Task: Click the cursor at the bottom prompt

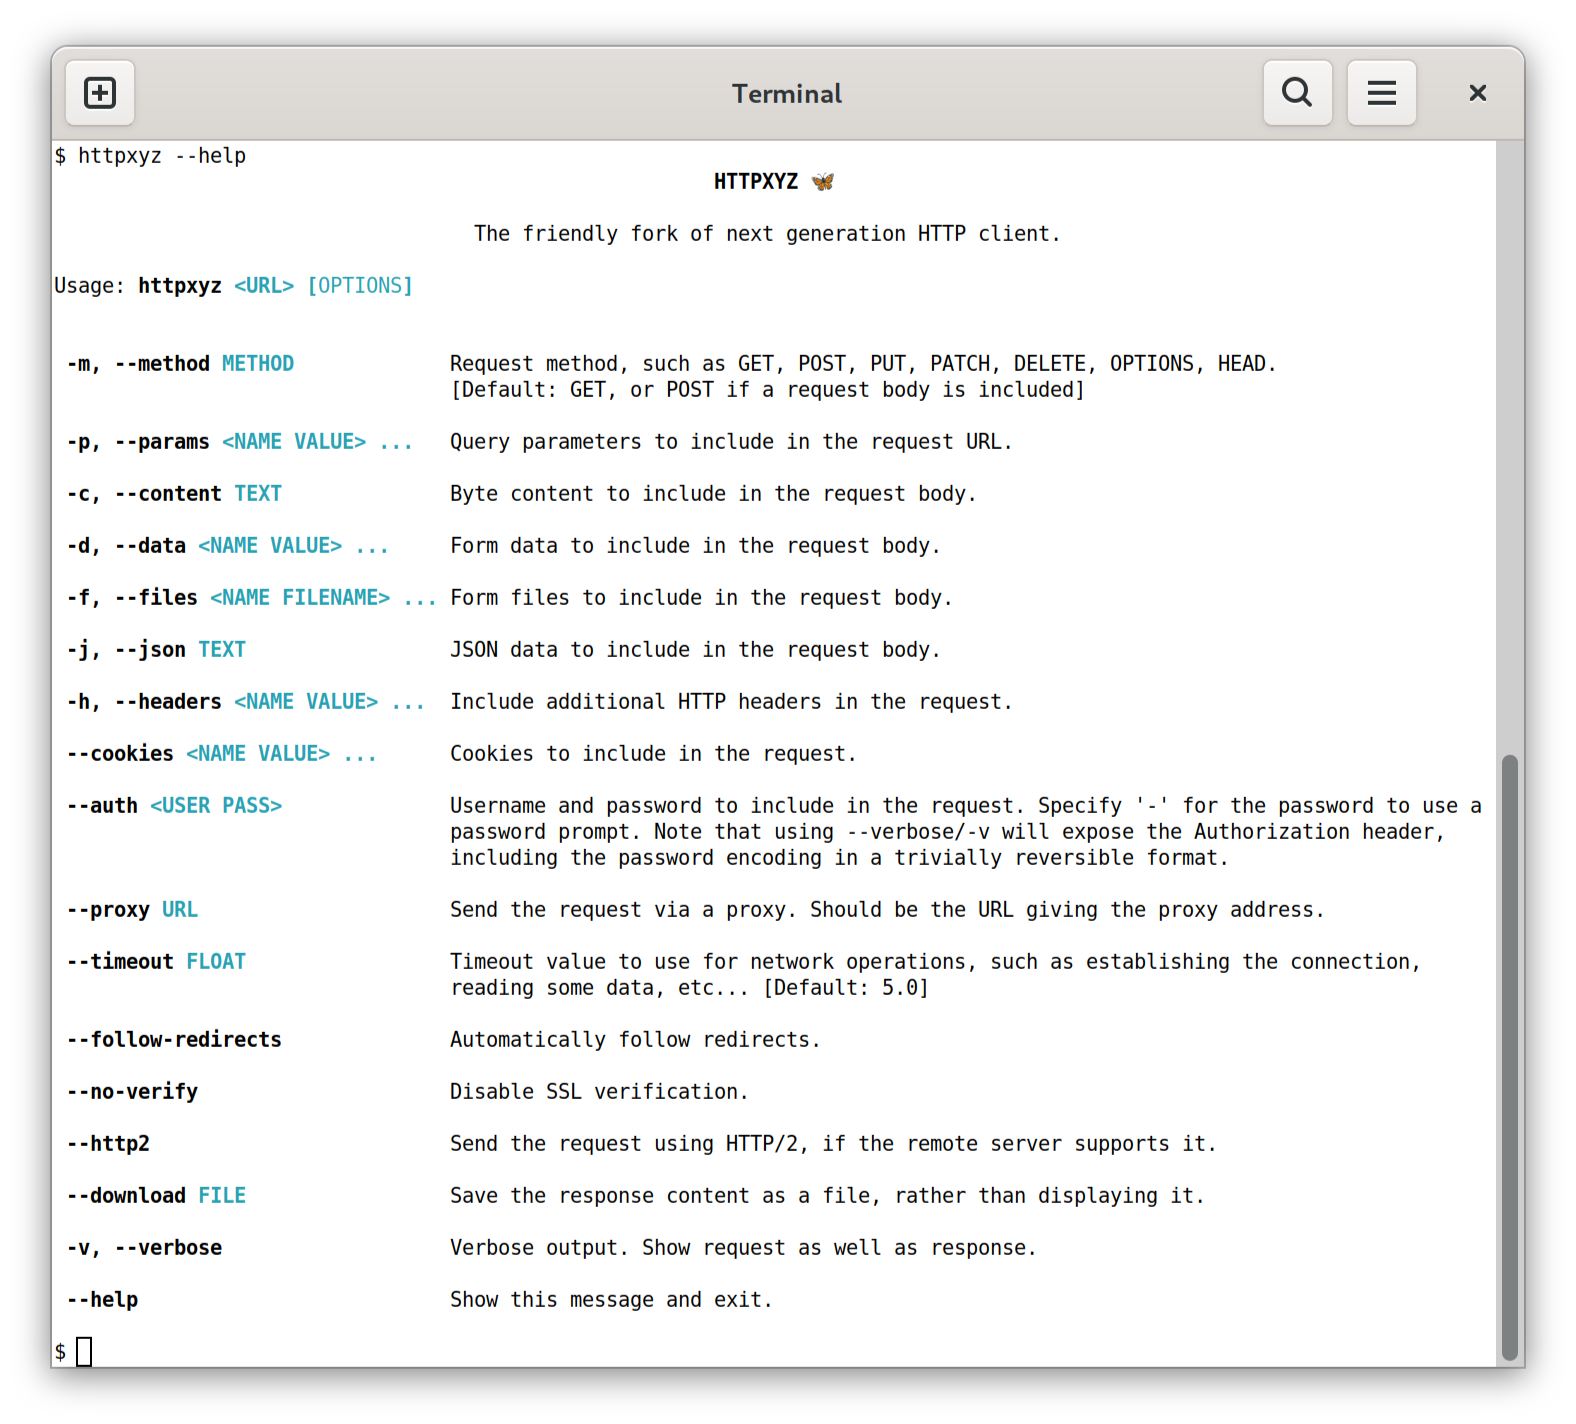Action: click(84, 1352)
